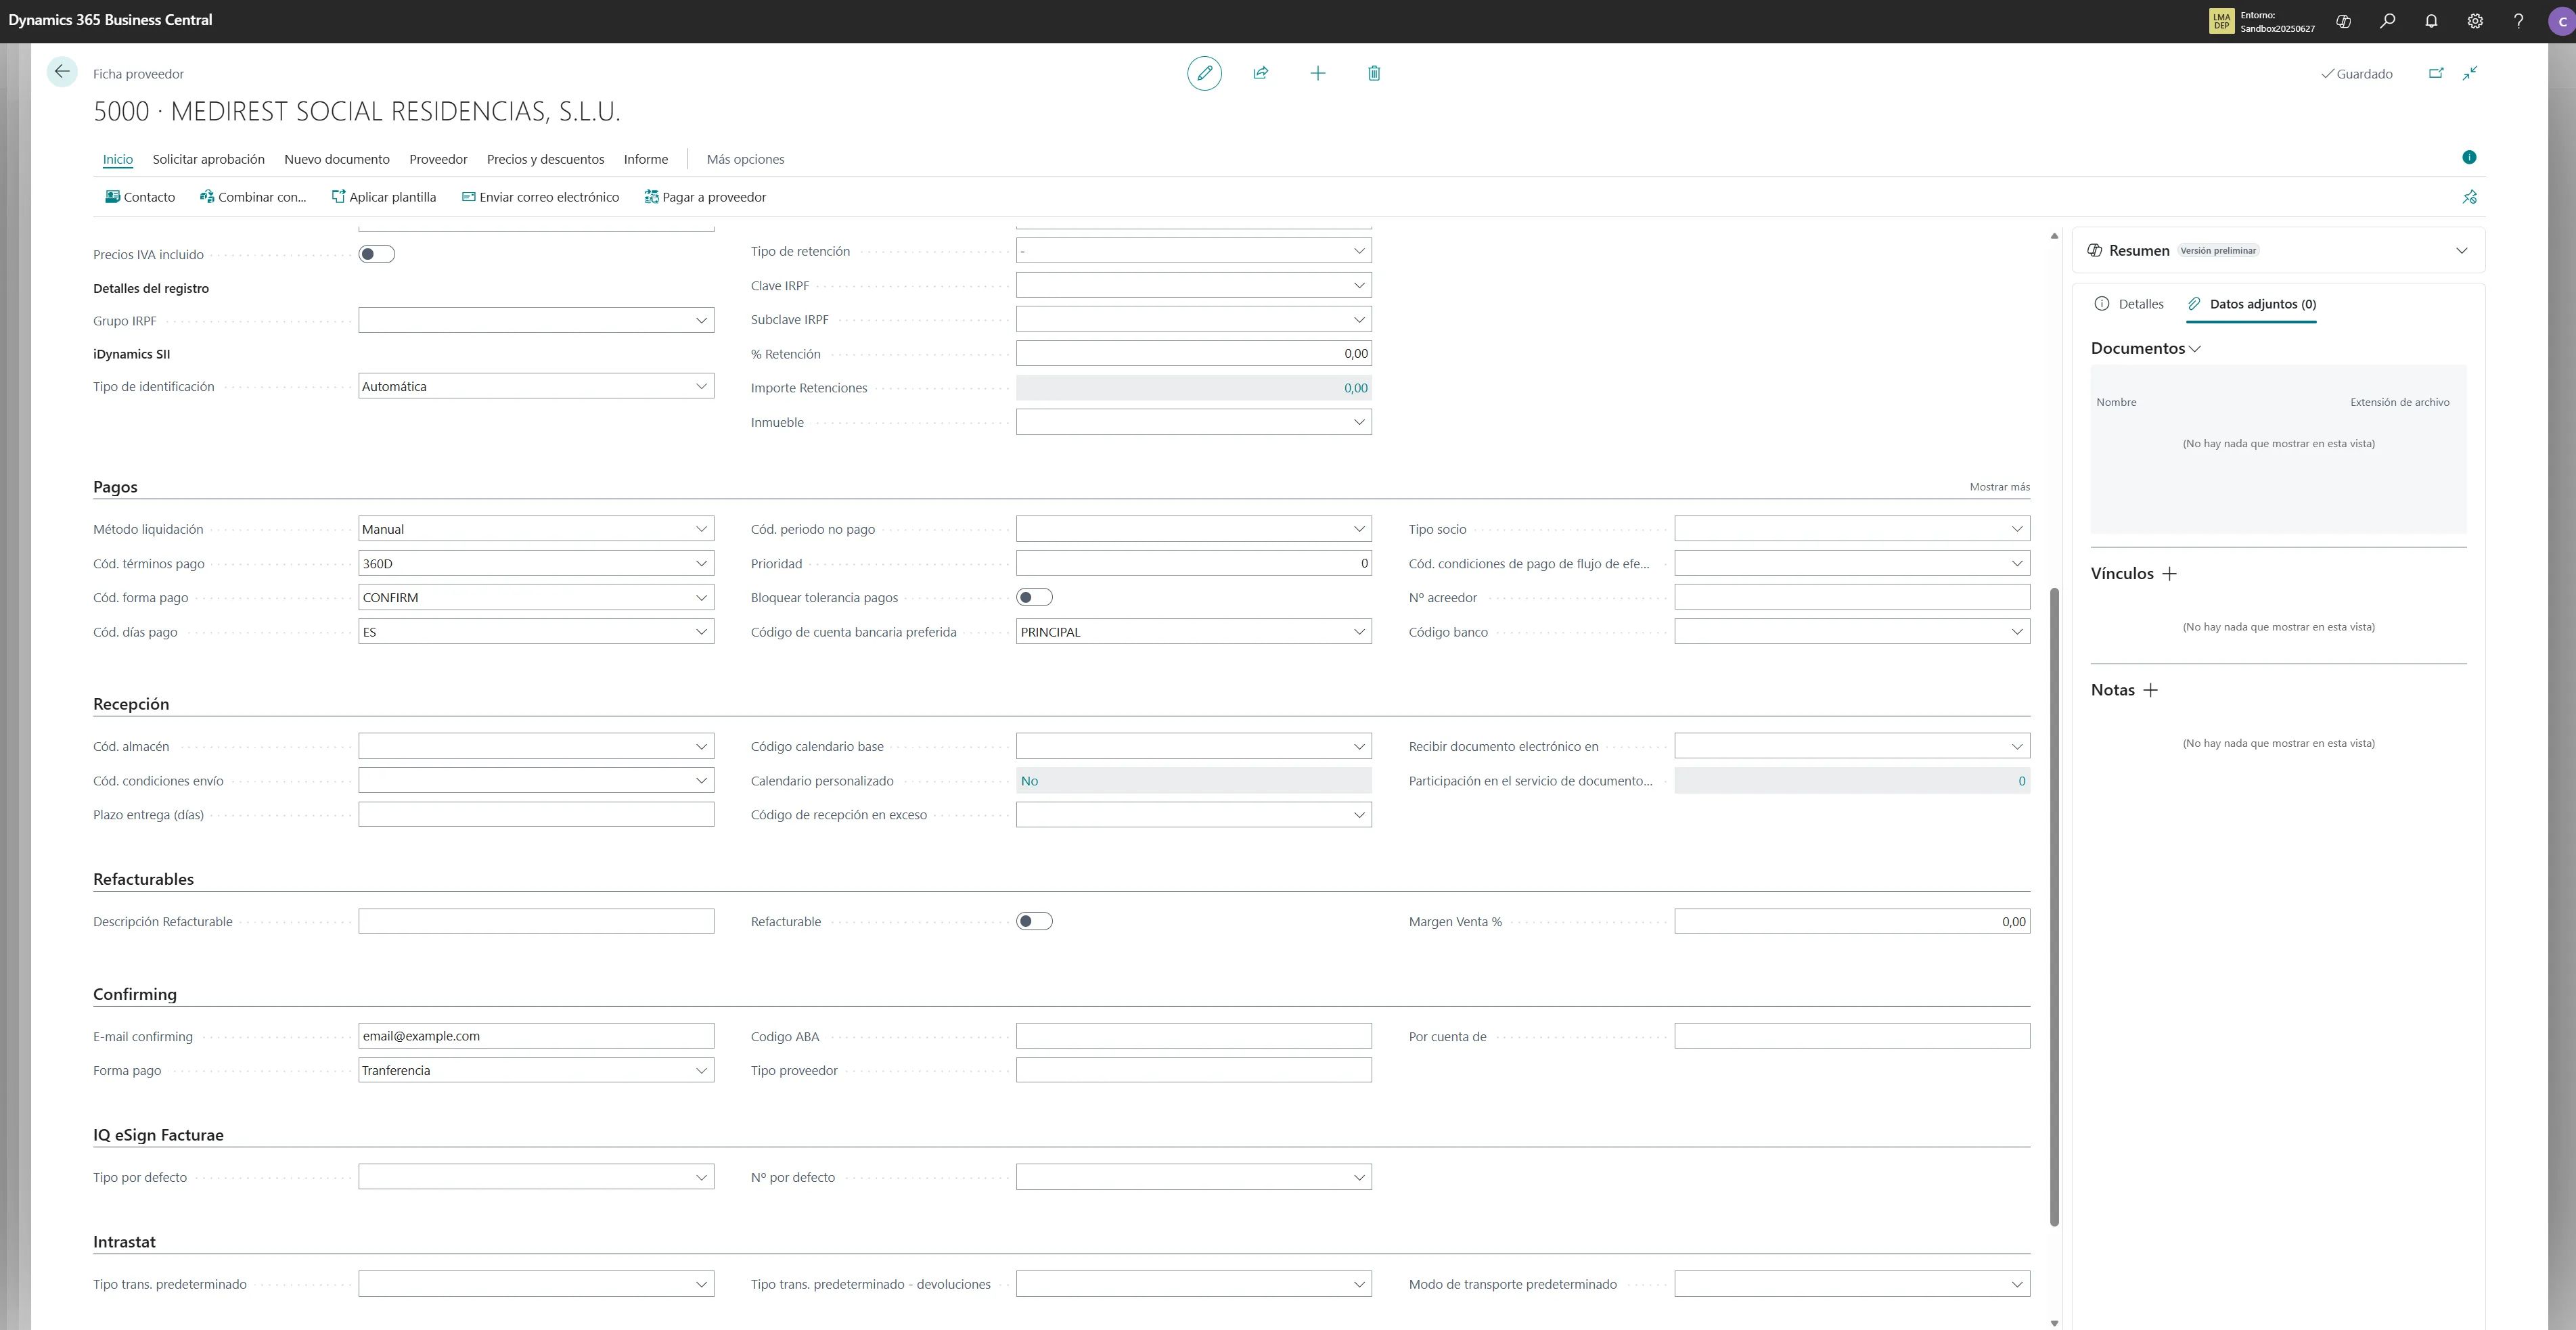
Task: Click the Prioridad input field
Action: click(x=1193, y=563)
